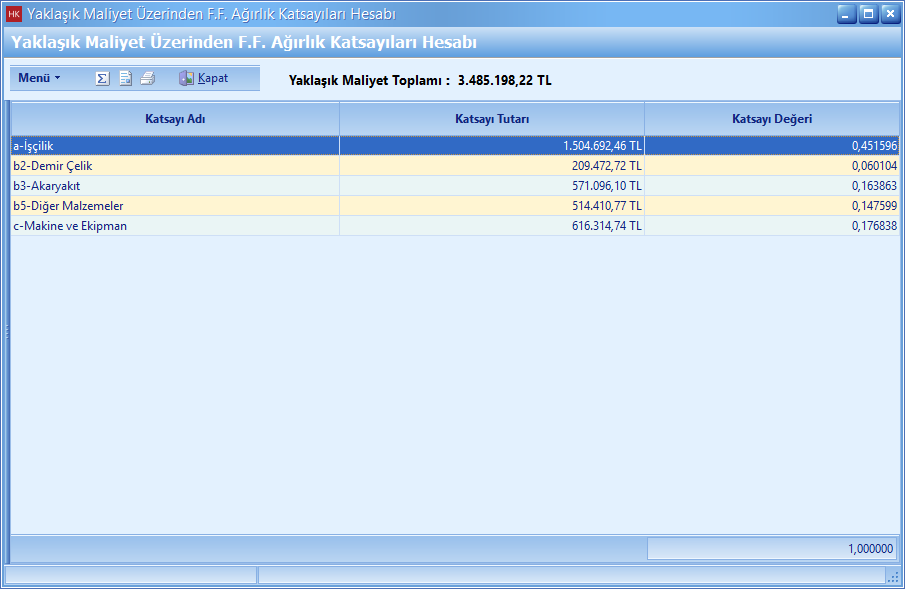
Task: Click the printer icon in toolbar
Action: point(147,78)
